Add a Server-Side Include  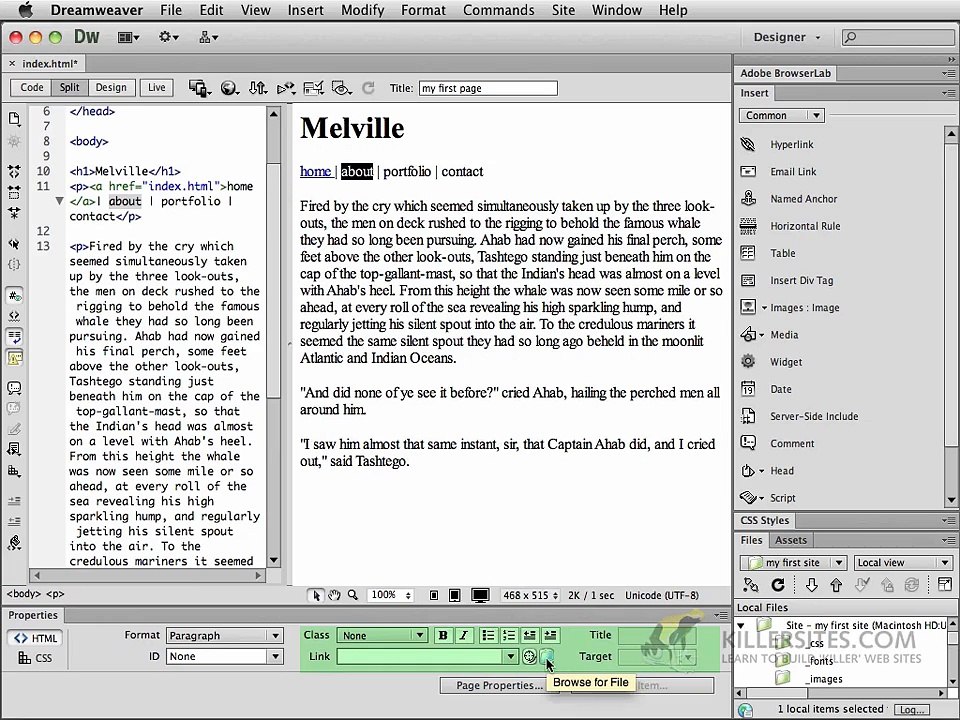[x=813, y=416]
